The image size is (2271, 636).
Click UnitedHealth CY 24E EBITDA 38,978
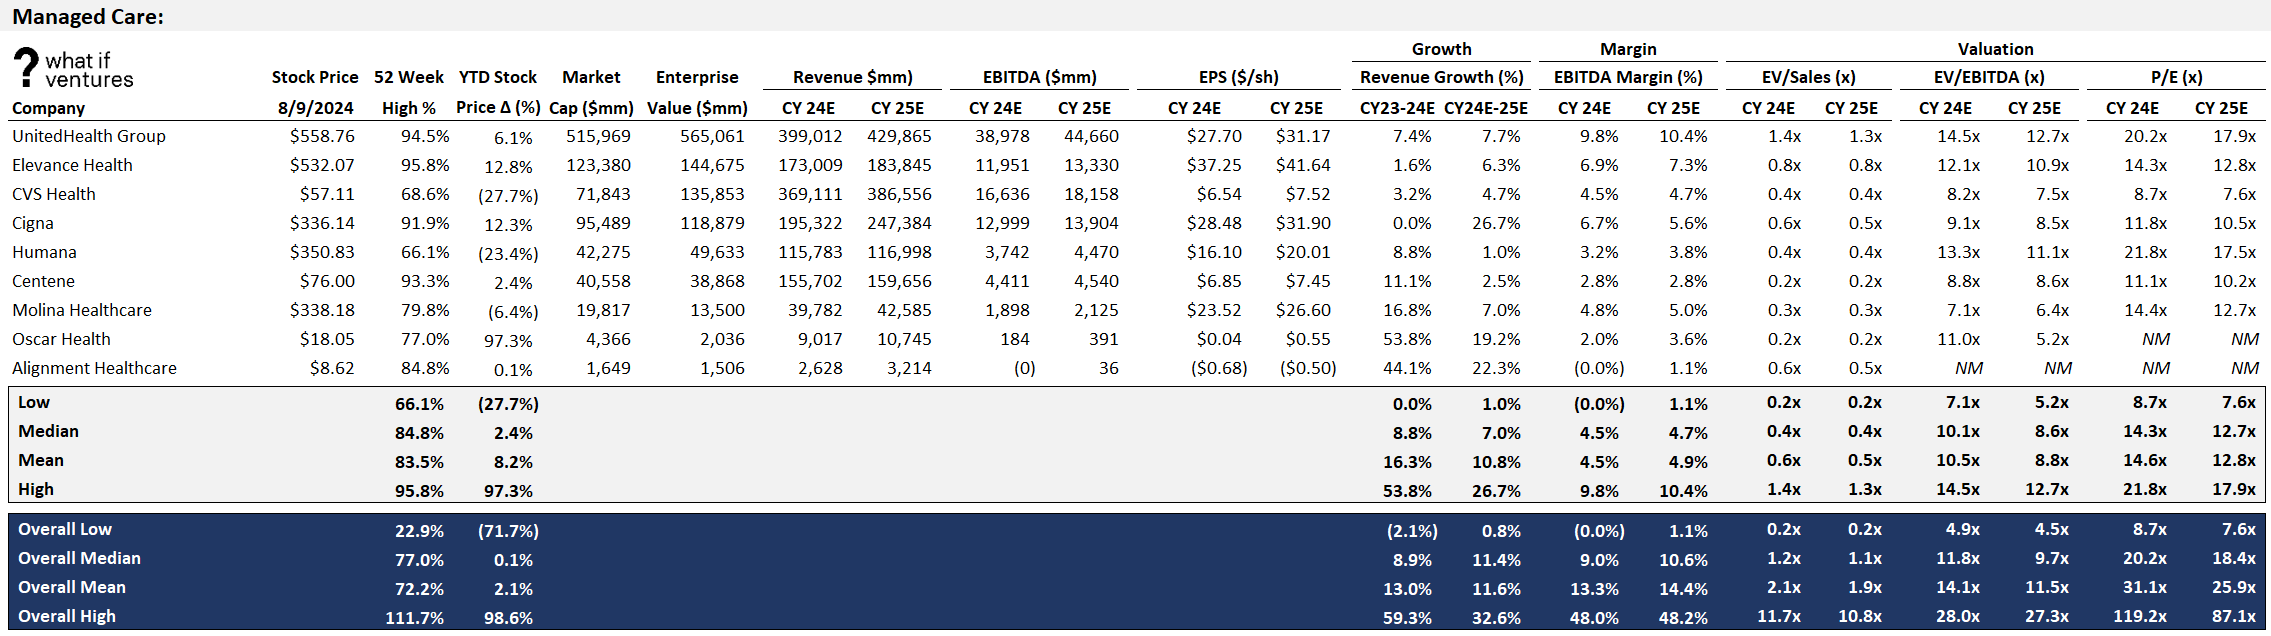[1002, 136]
